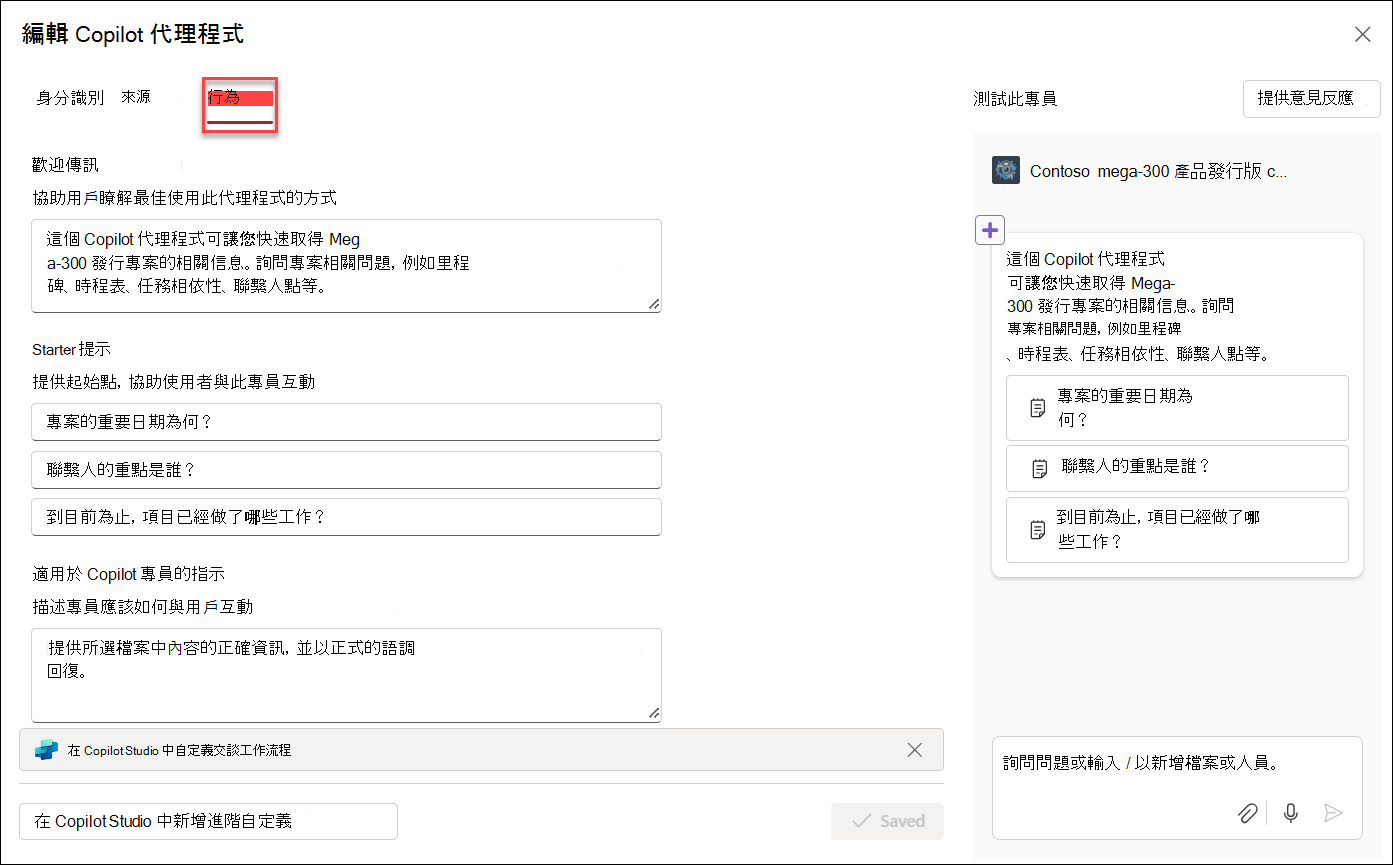Dismiss the Copilot Studio banner
1393x865 pixels.
[914, 750]
